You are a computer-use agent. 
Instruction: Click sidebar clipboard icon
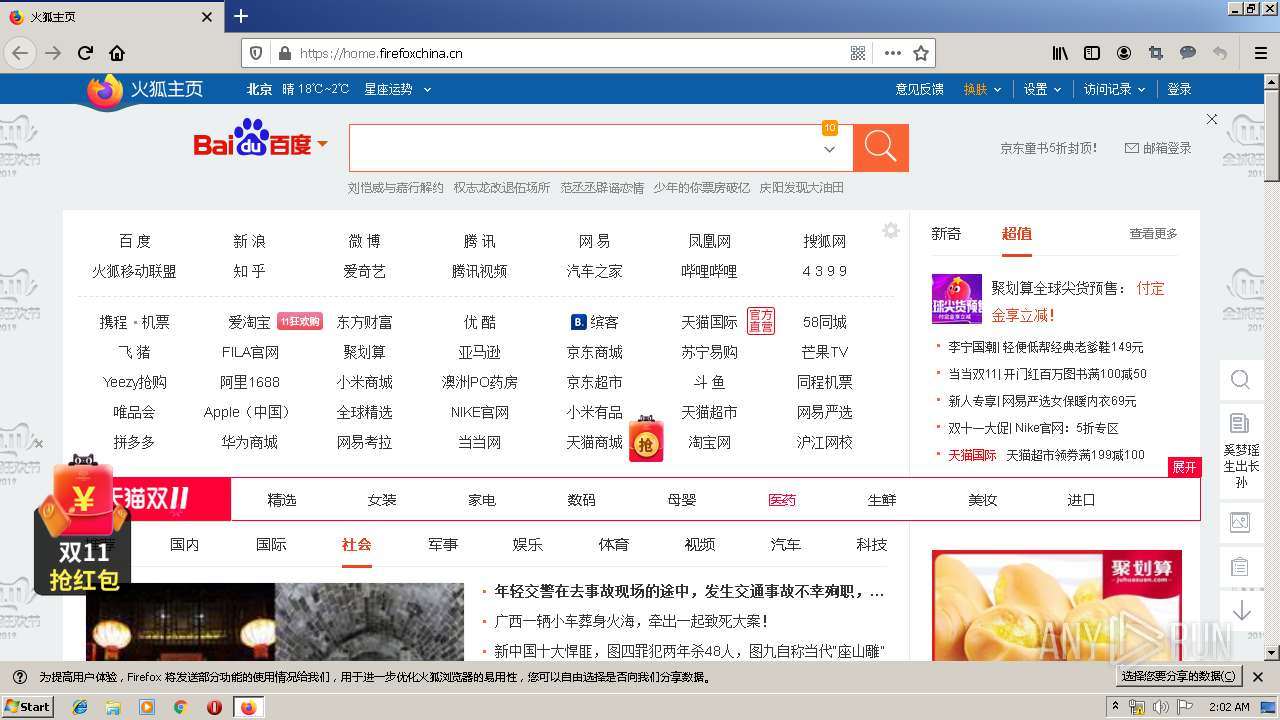[x=1240, y=567]
